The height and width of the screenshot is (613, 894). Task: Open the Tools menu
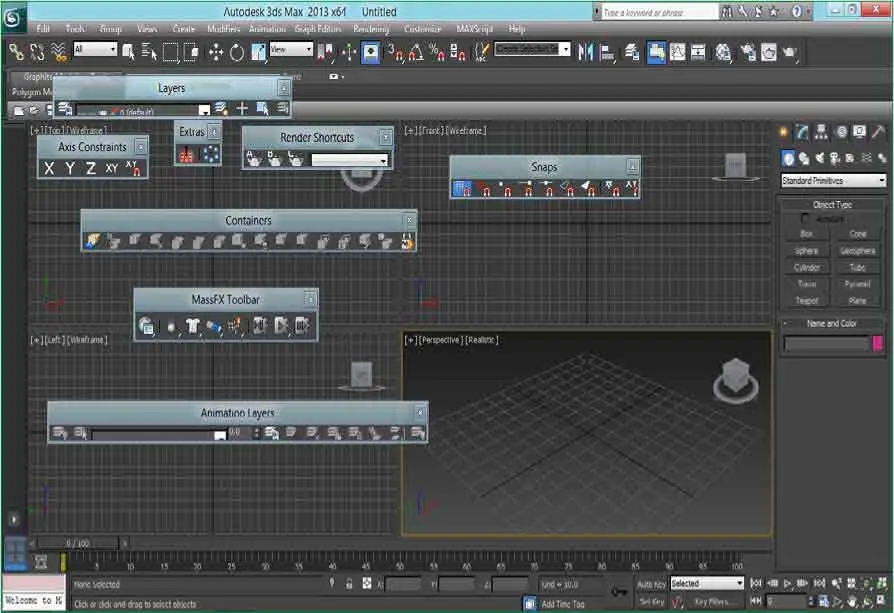point(75,28)
